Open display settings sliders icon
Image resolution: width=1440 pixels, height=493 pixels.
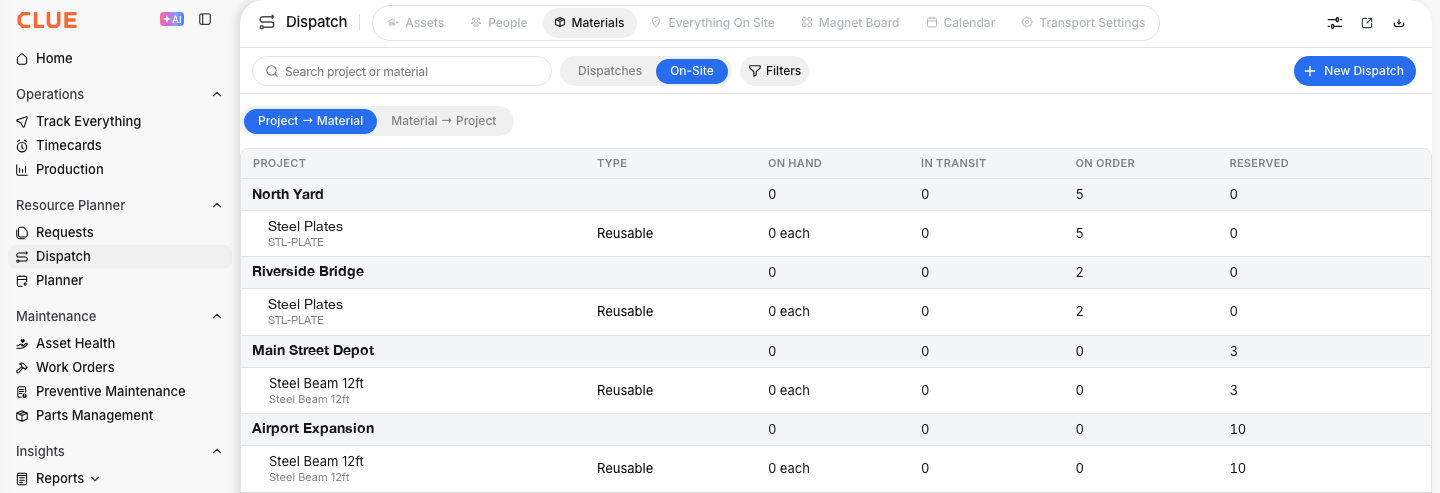[x=1335, y=23]
